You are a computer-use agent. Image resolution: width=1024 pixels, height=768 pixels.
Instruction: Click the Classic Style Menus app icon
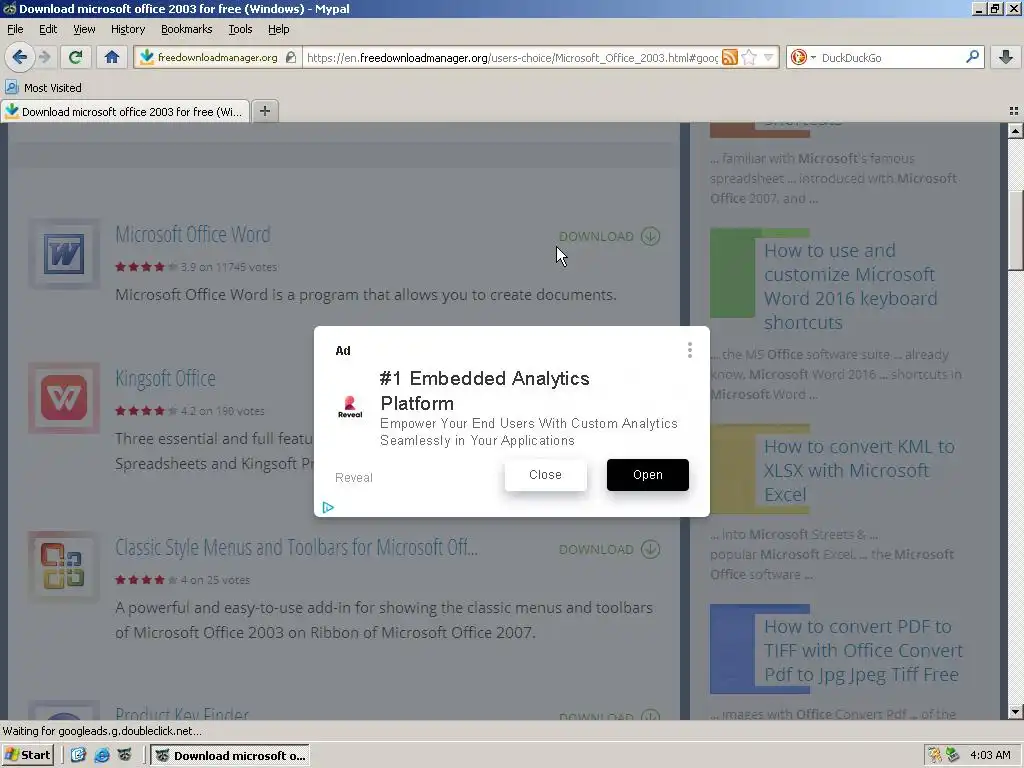(63, 566)
